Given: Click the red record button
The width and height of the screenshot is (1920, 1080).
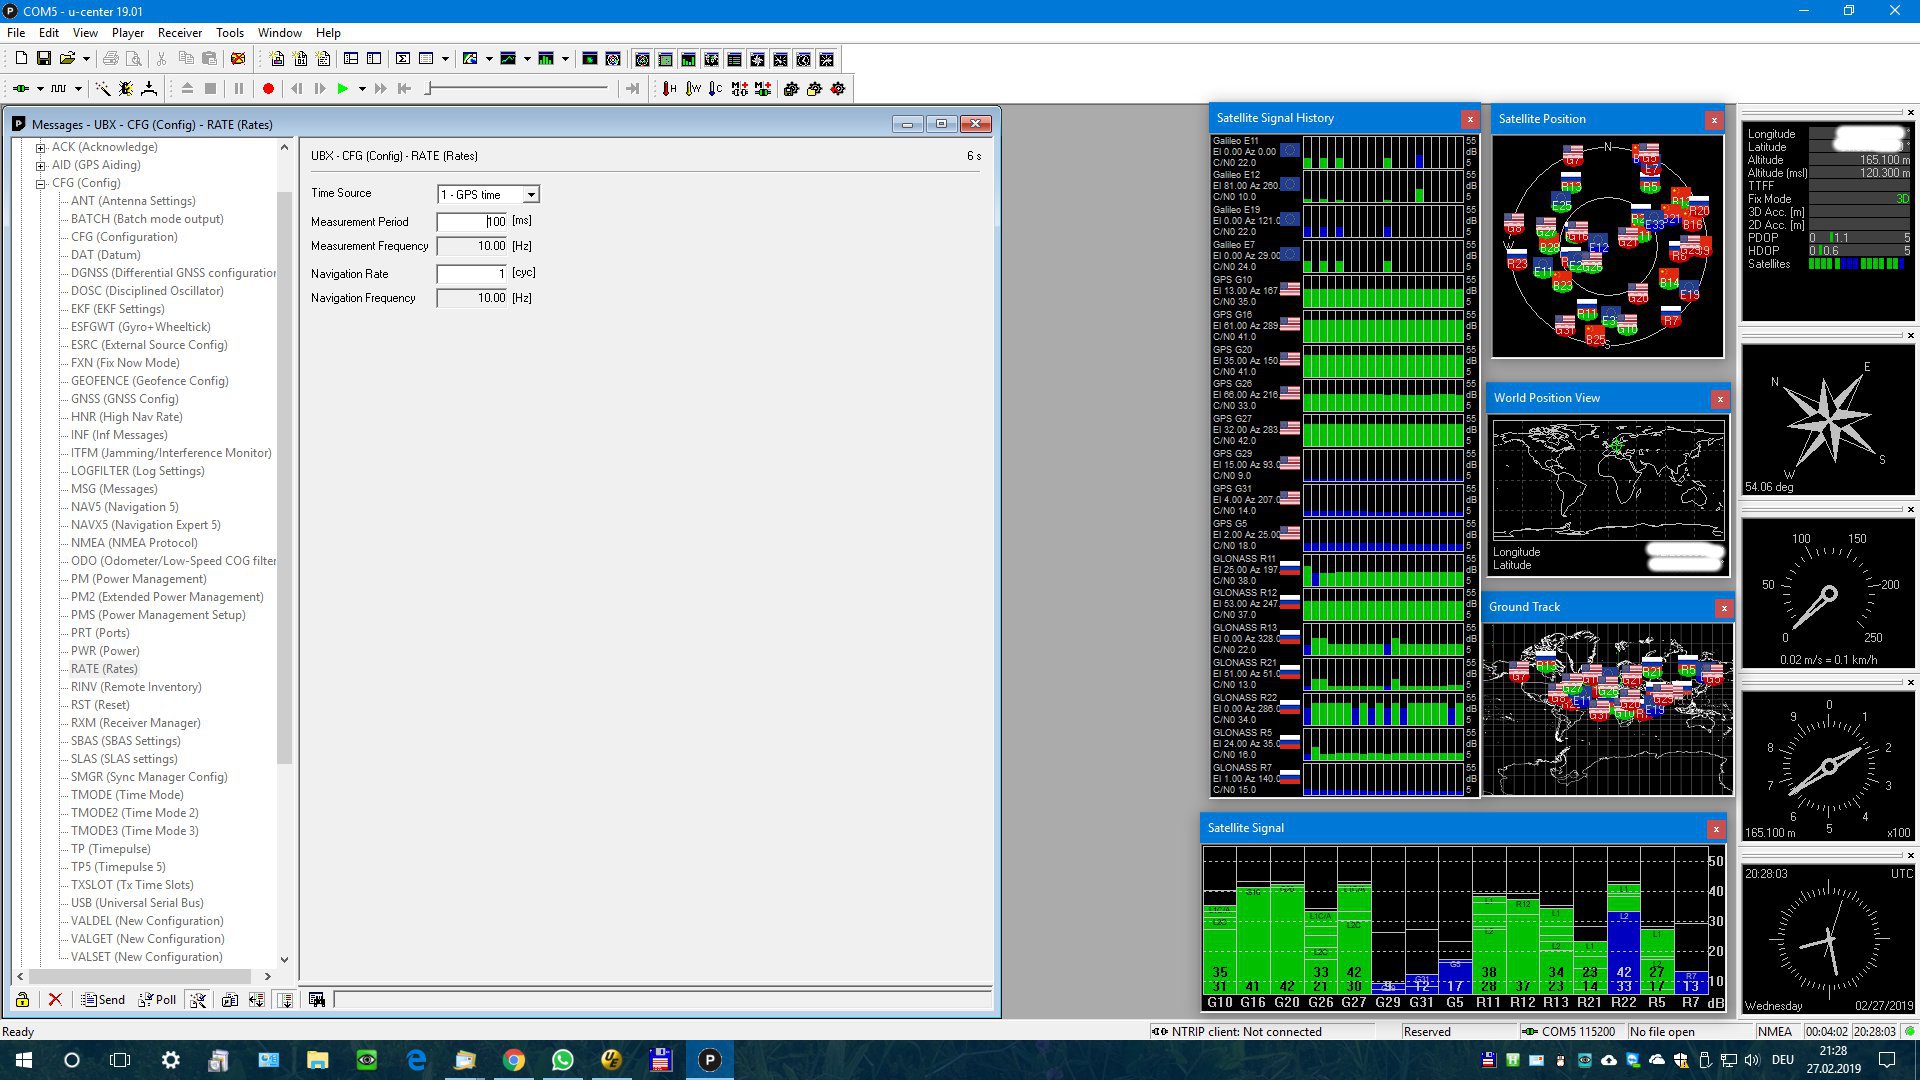Looking at the screenshot, I should 268,89.
